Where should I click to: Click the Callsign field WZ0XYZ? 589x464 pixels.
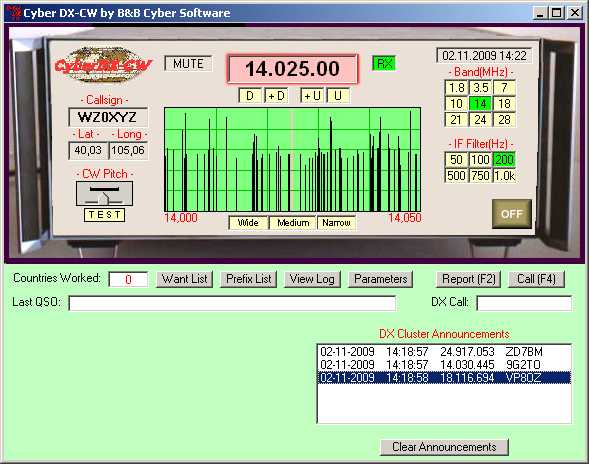pos(108,117)
